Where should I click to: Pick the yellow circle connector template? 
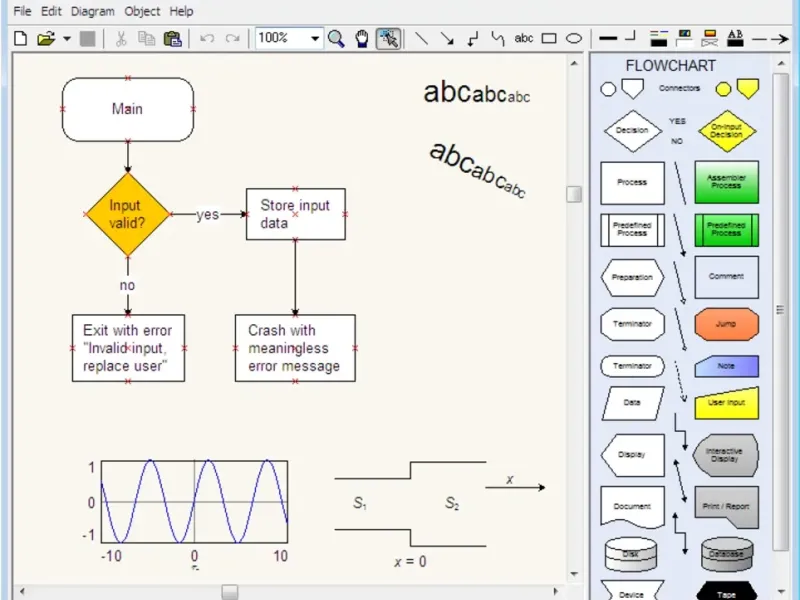723,89
